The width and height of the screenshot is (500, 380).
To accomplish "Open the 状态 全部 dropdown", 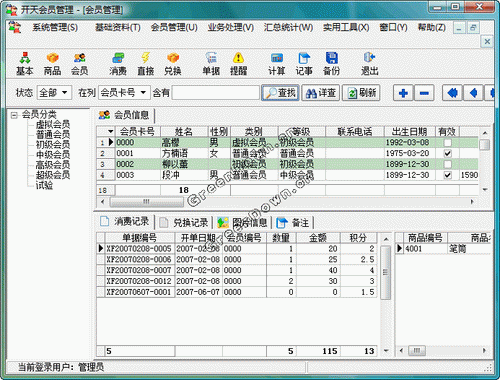I will pos(54,92).
